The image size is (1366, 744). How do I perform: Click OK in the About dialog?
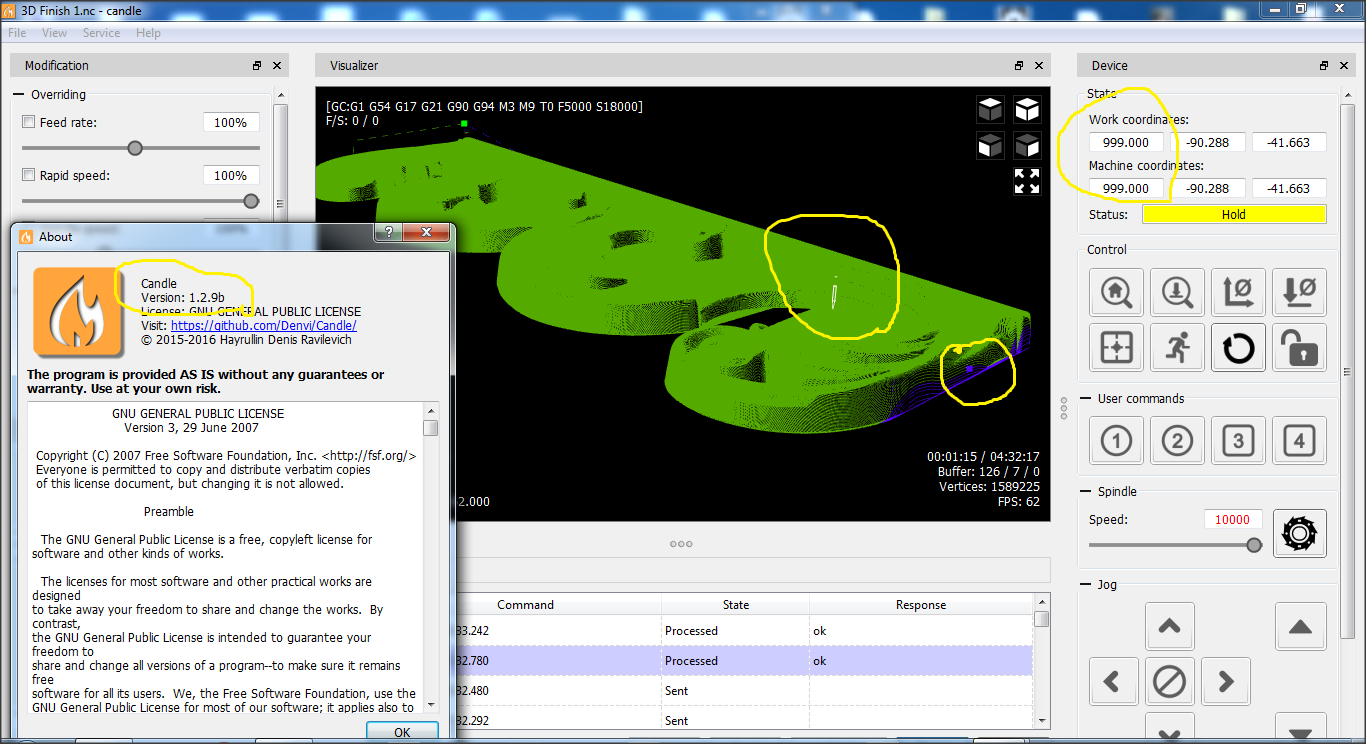402,732
